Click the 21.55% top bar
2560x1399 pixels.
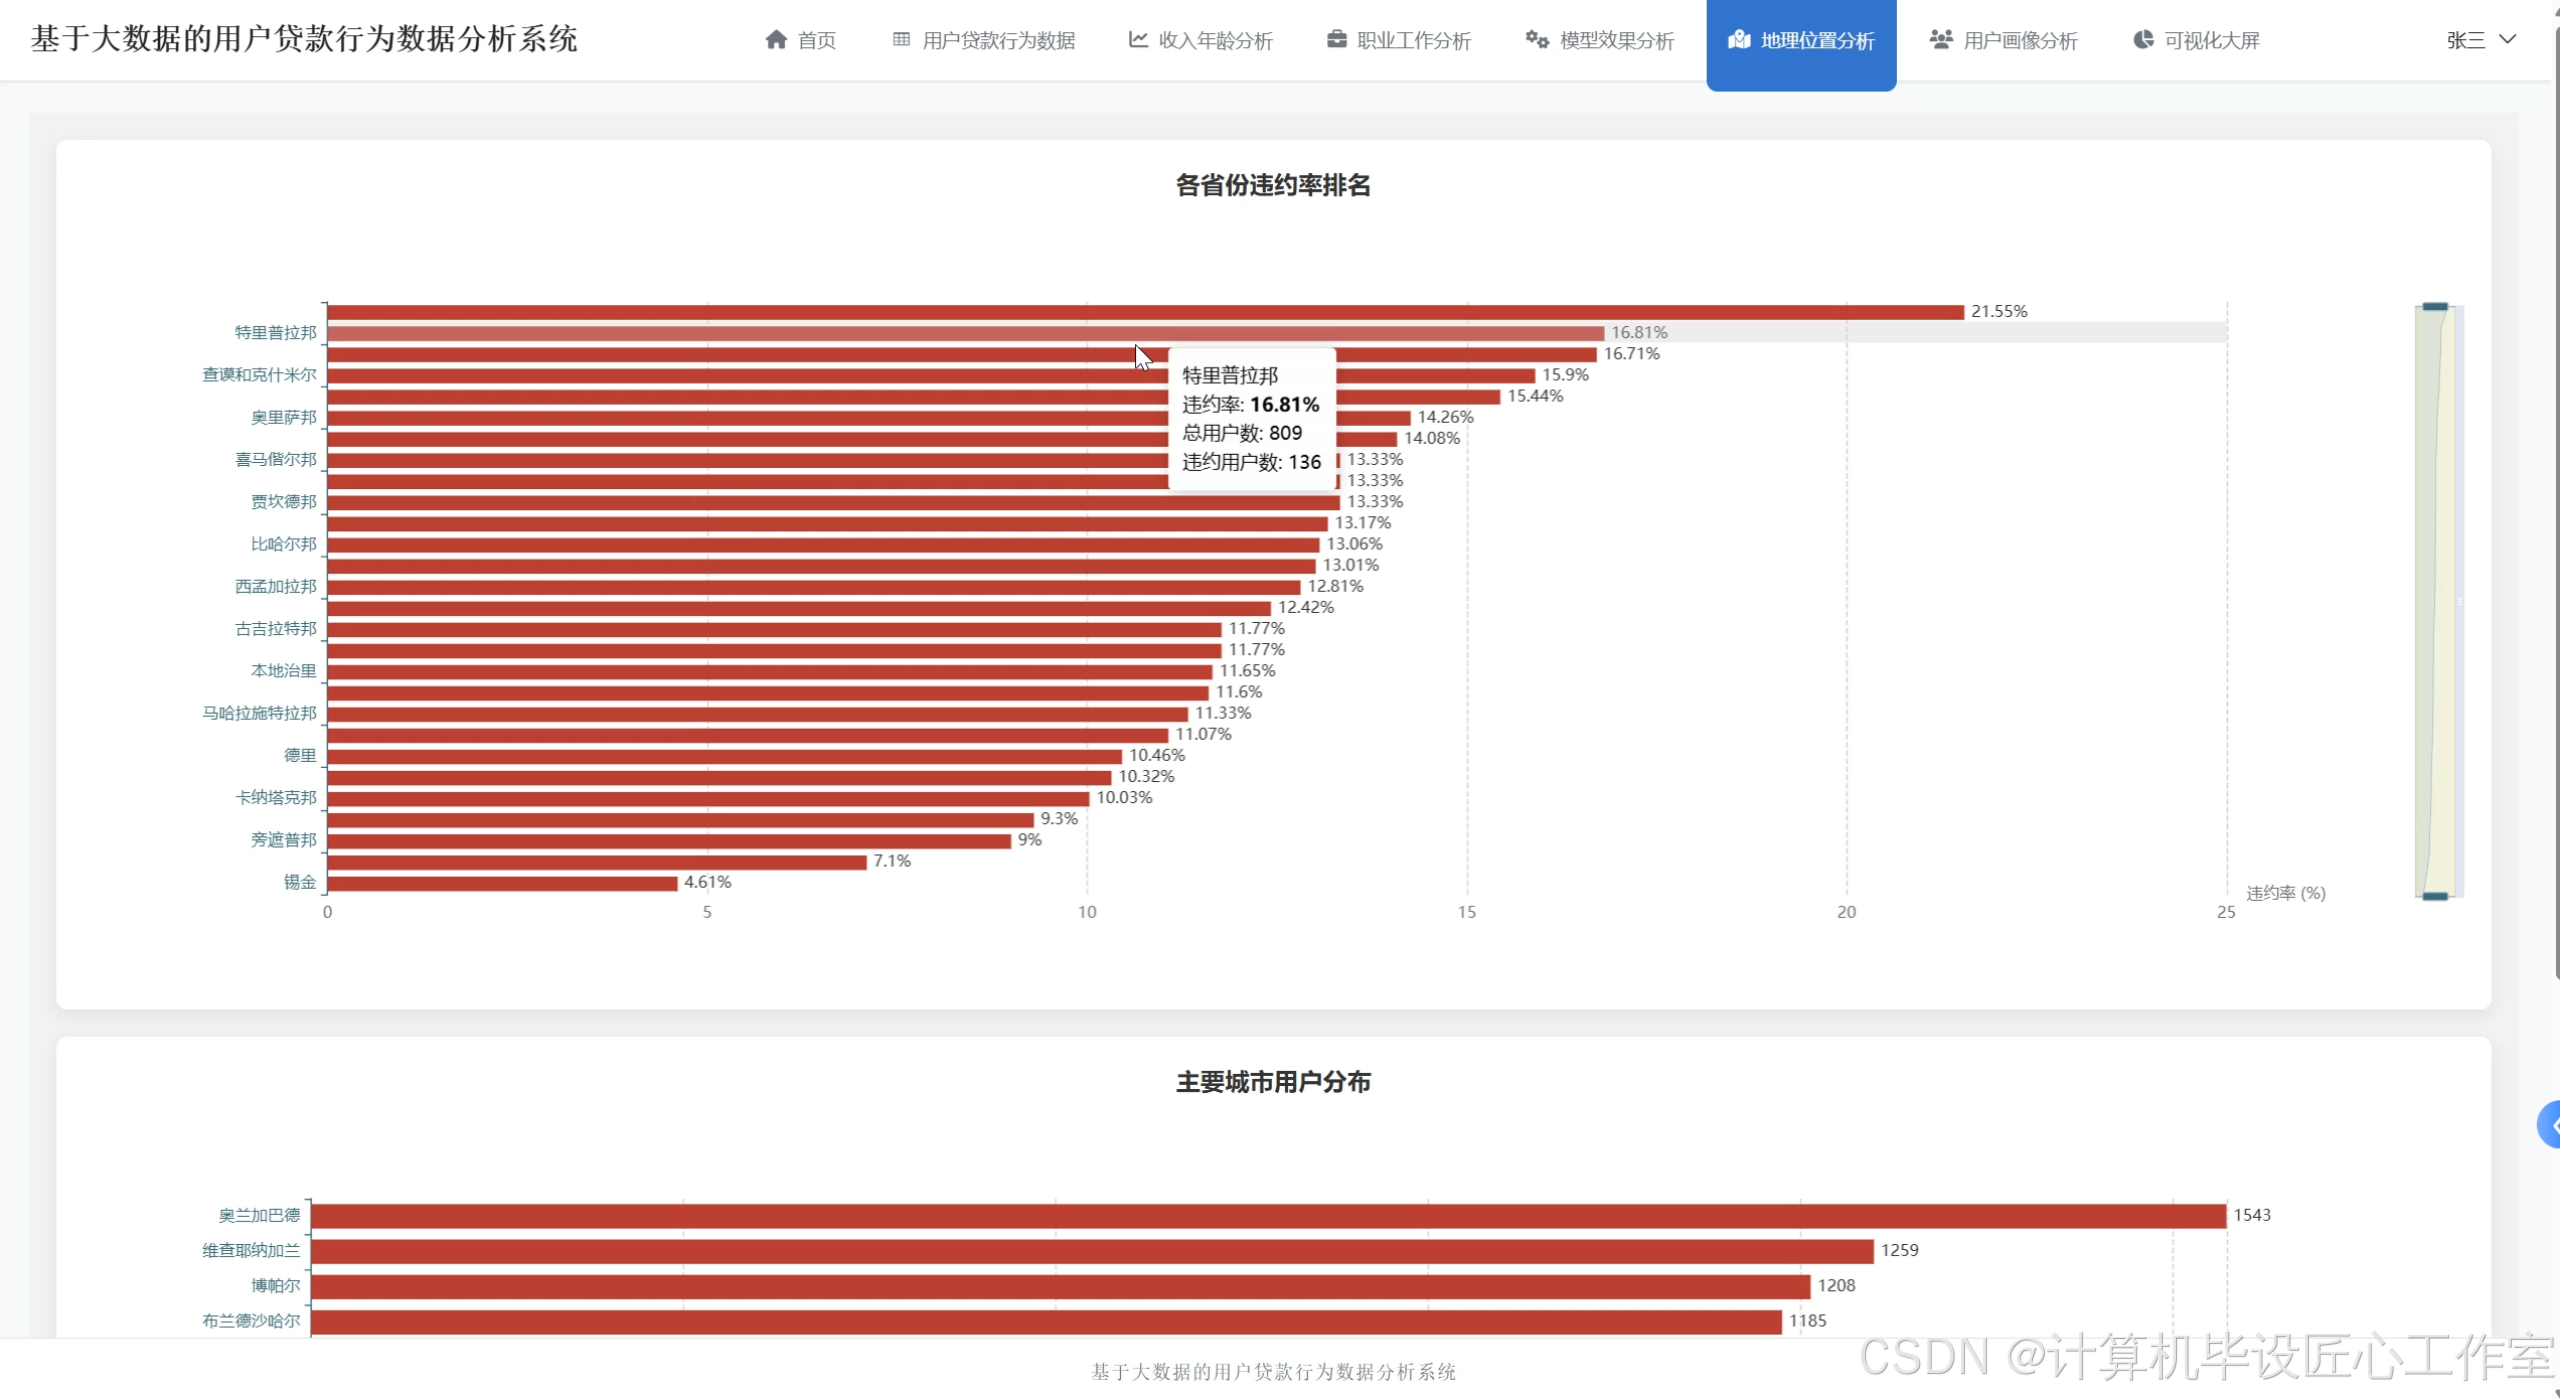[1146, 311]
